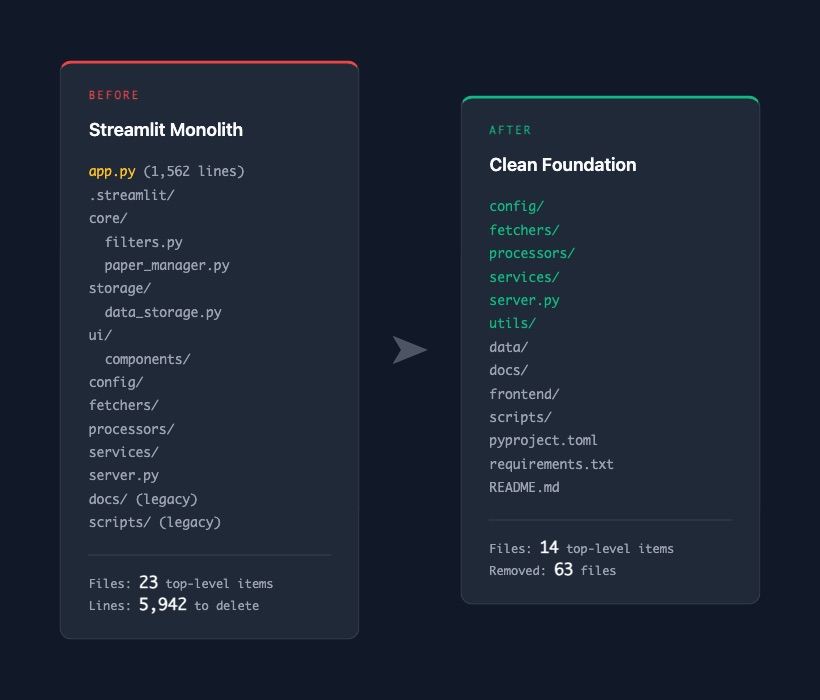The width and height of the screenshot is (820, 700).
Task: Select filters.py under core/
Action: pos(143,242)
